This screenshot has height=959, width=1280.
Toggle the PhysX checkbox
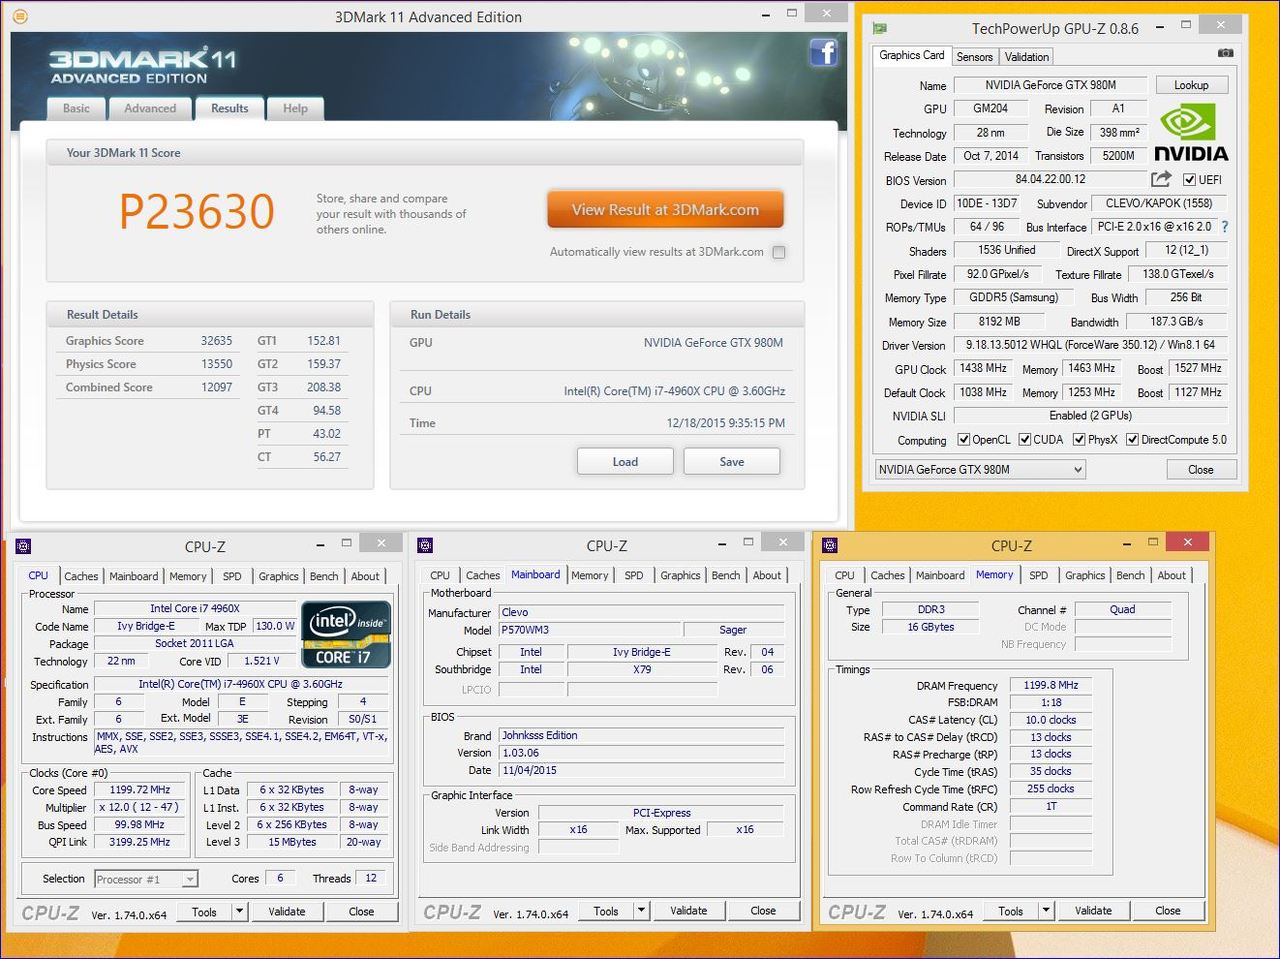(x=1079, y=440)
